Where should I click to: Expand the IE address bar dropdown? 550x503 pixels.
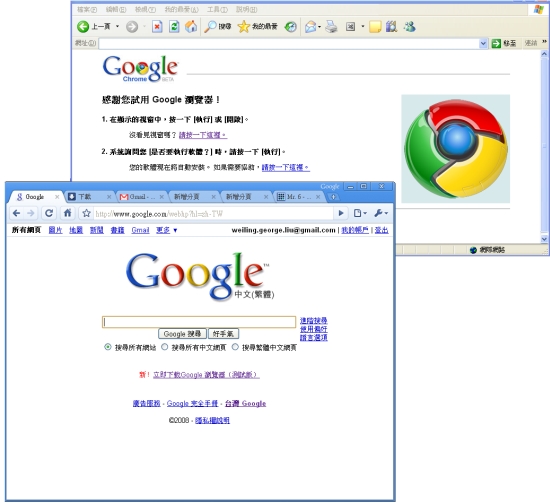pos(483,43)
